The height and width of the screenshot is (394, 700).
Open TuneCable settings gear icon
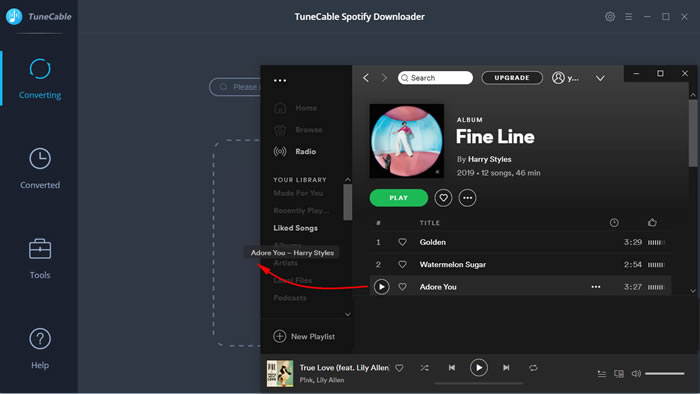(x=610, y=17)
